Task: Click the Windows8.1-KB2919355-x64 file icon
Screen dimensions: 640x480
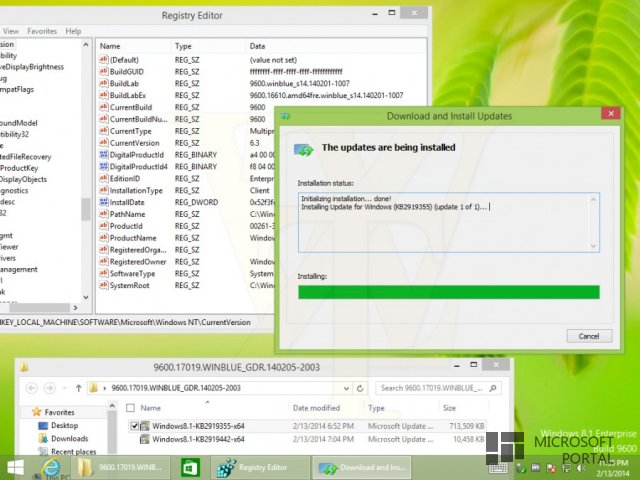Action: point(144,426)
